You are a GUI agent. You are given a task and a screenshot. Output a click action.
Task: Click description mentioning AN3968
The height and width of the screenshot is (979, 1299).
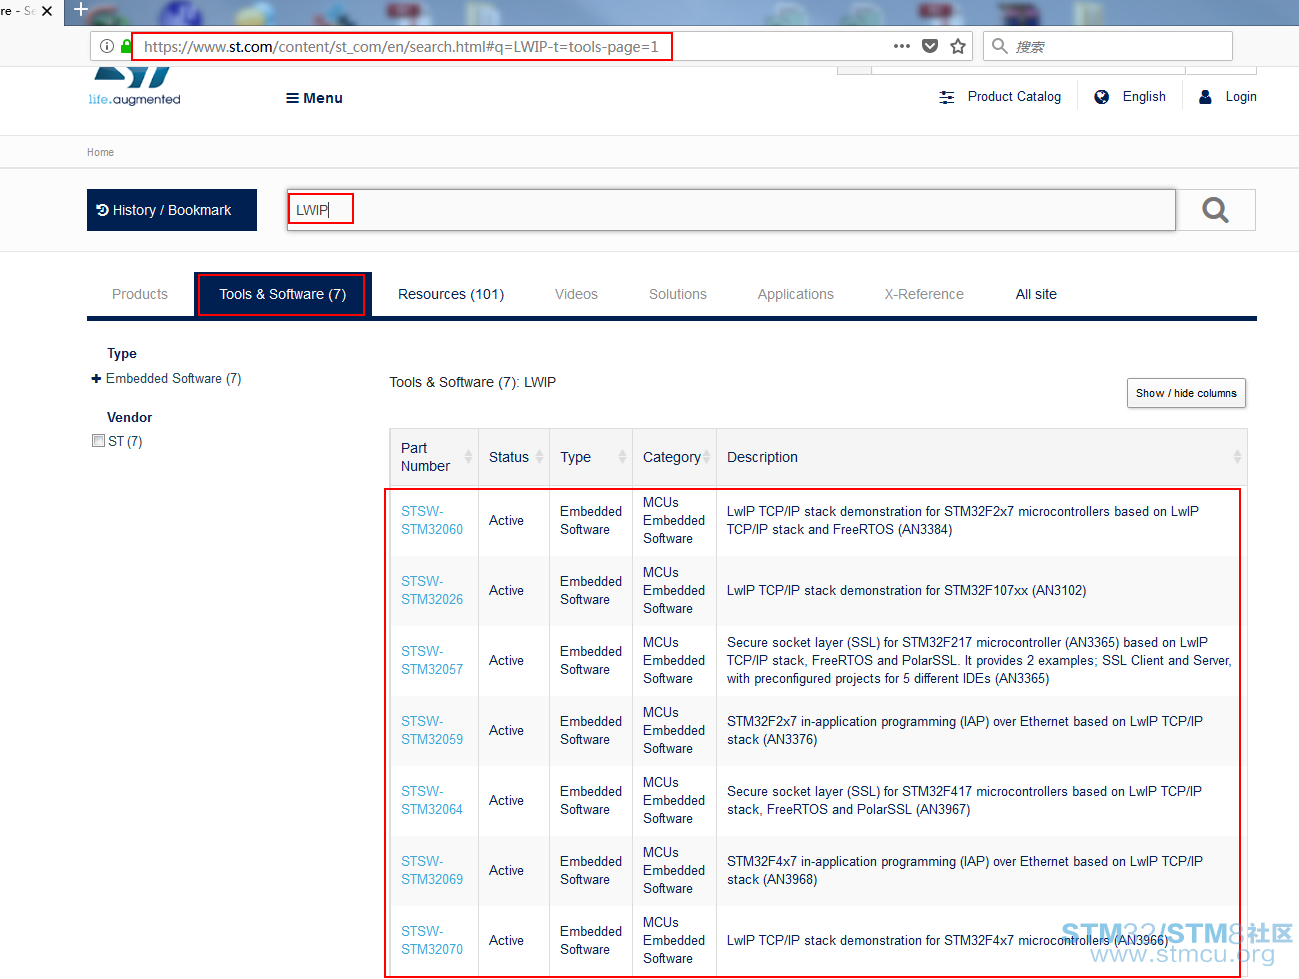[x=965, y=870]
